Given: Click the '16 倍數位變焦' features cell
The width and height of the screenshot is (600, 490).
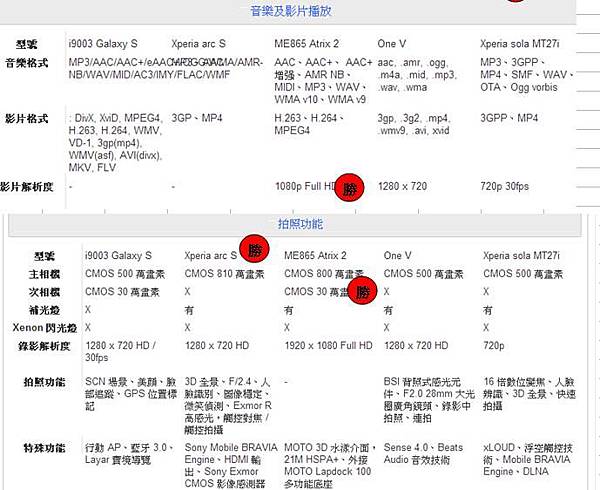Looking at the screenshot, I should [x=529, y=394].
